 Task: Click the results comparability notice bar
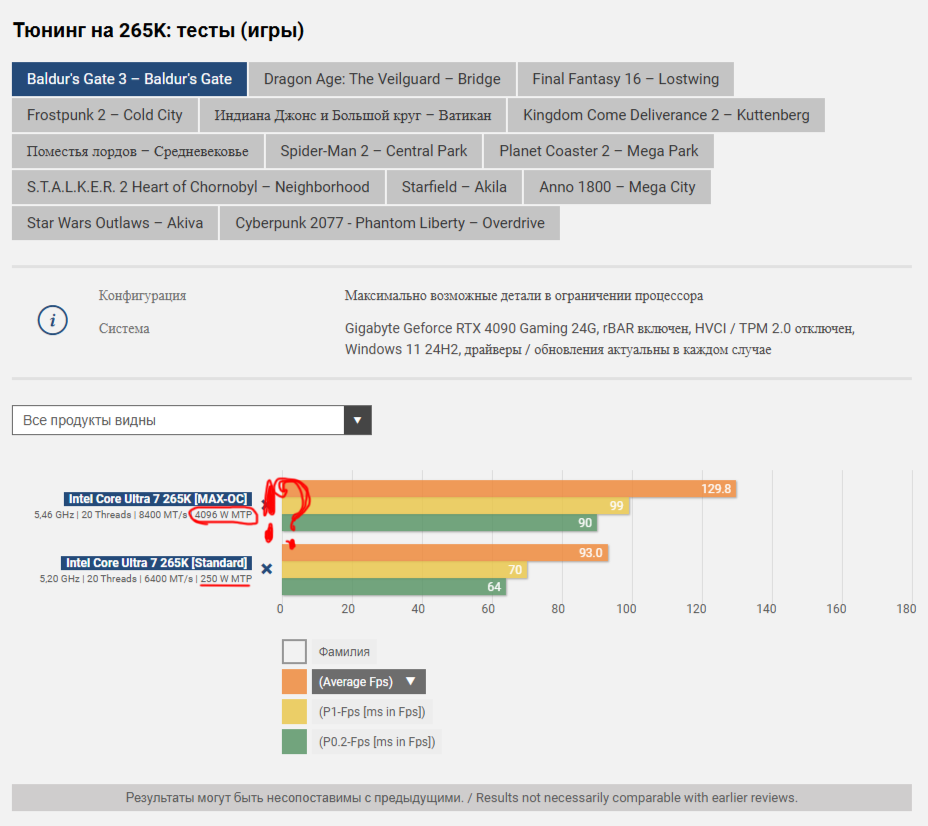click(x=462, y=798)
